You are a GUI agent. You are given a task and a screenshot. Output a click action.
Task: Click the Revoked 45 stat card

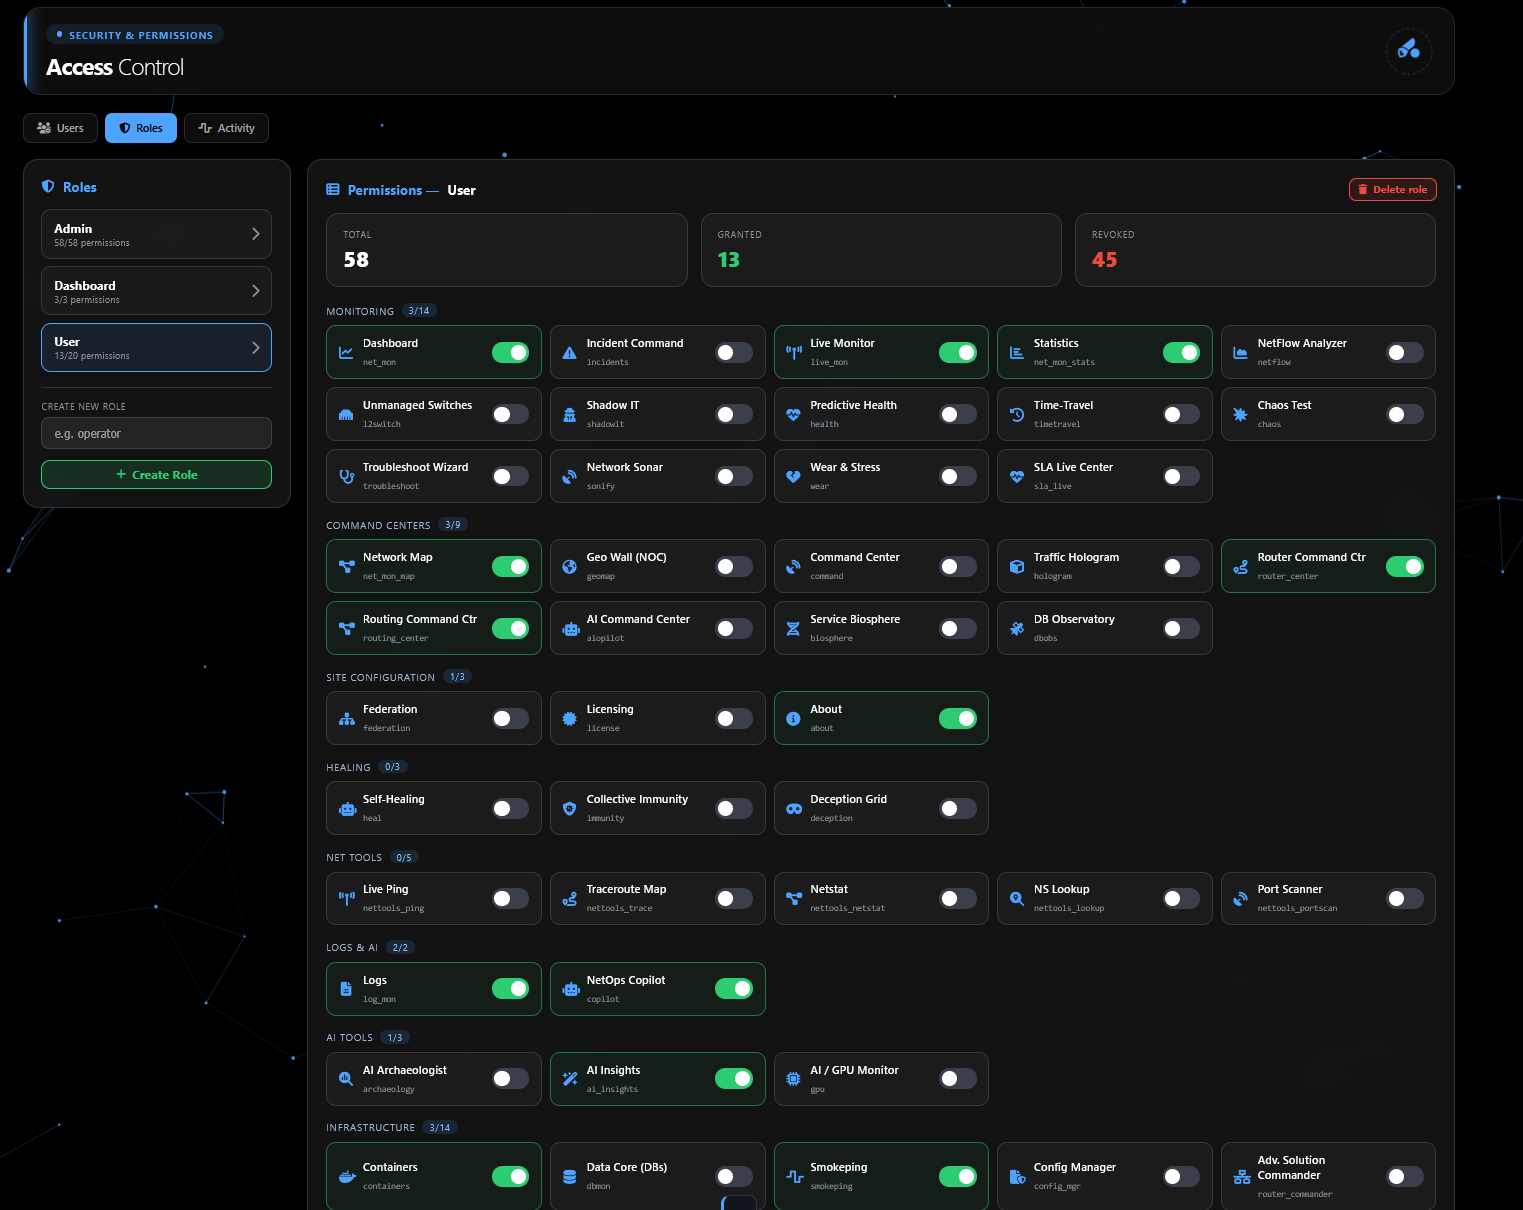[1255, 250]
